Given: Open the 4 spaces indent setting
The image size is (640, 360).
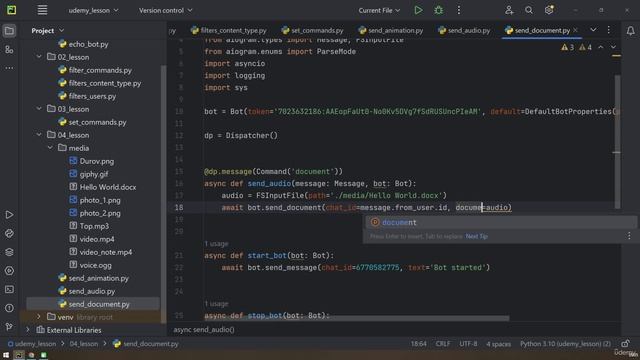Looking at the screenshot, I should point(498,344).
